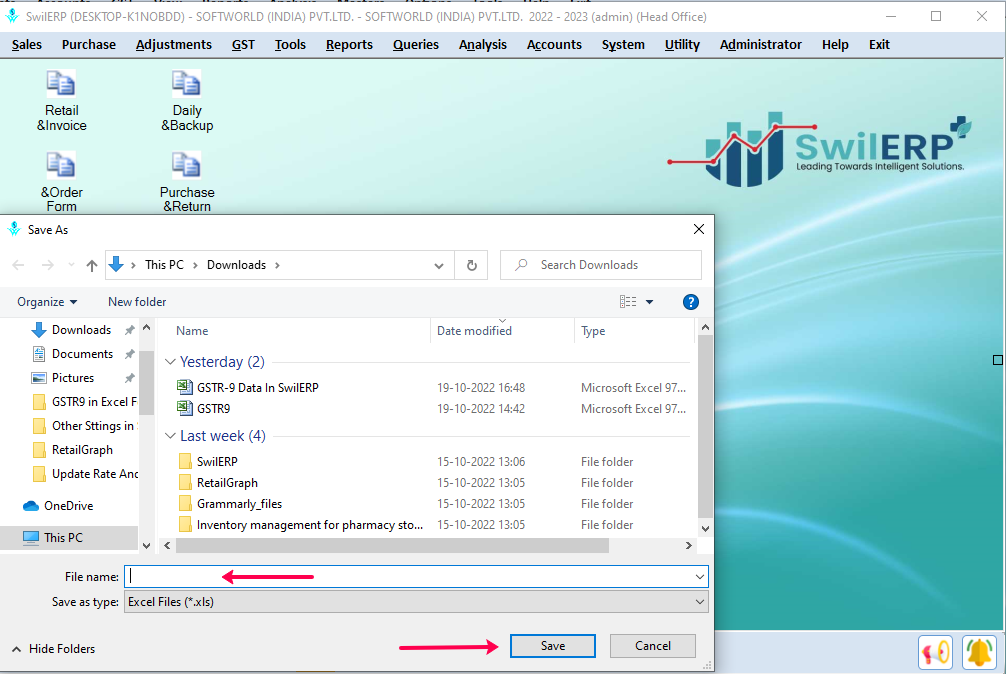
Task: Open the Save as type dropdown
Action: [x=416, y=602]
